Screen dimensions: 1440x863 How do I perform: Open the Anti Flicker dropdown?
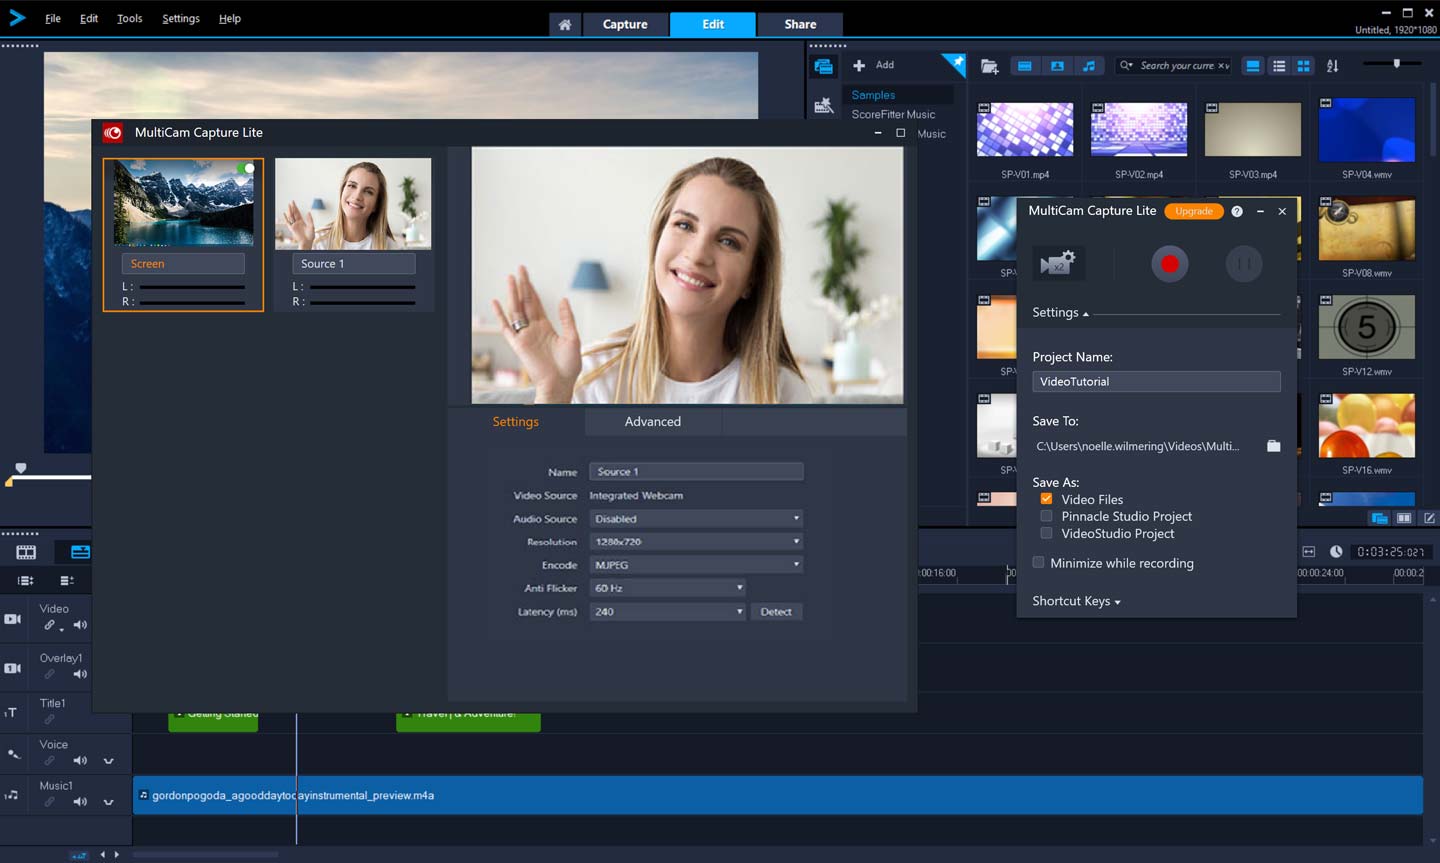tap(667, 588)
